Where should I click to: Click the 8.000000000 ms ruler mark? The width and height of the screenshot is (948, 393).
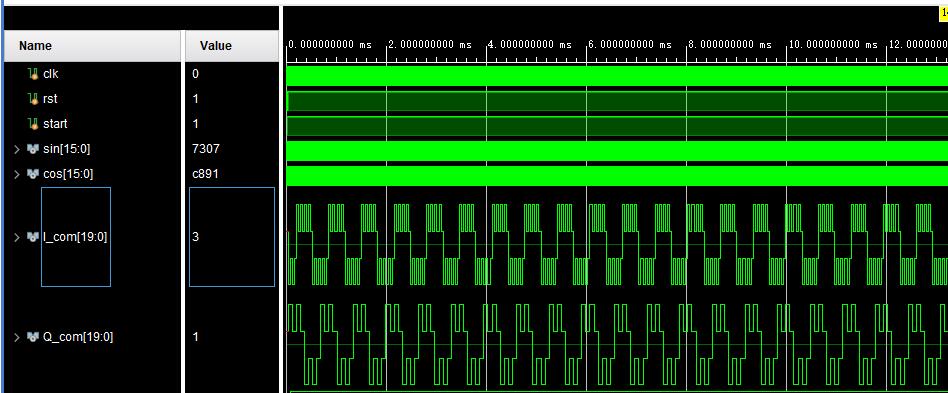pyautogui.click(x=730, y=45)
